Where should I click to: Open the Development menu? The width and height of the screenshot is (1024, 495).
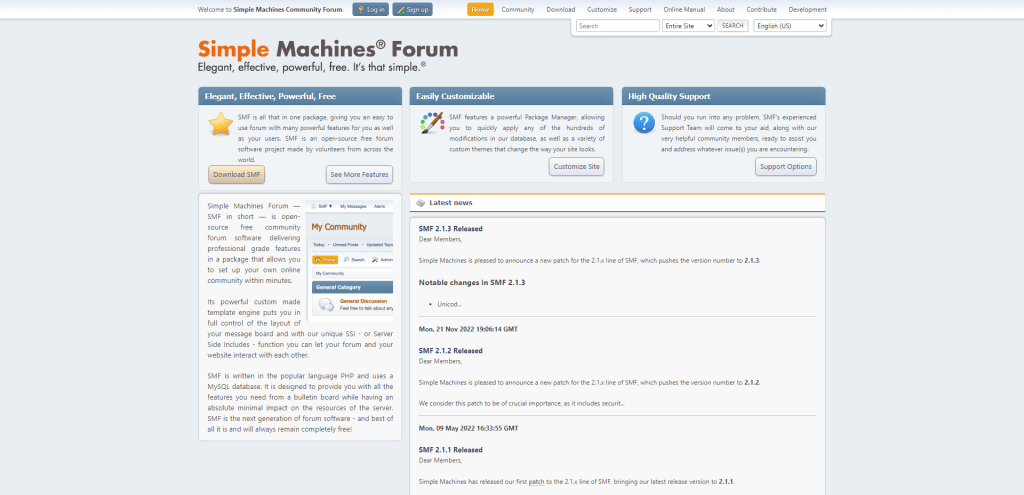click(807, 10)
